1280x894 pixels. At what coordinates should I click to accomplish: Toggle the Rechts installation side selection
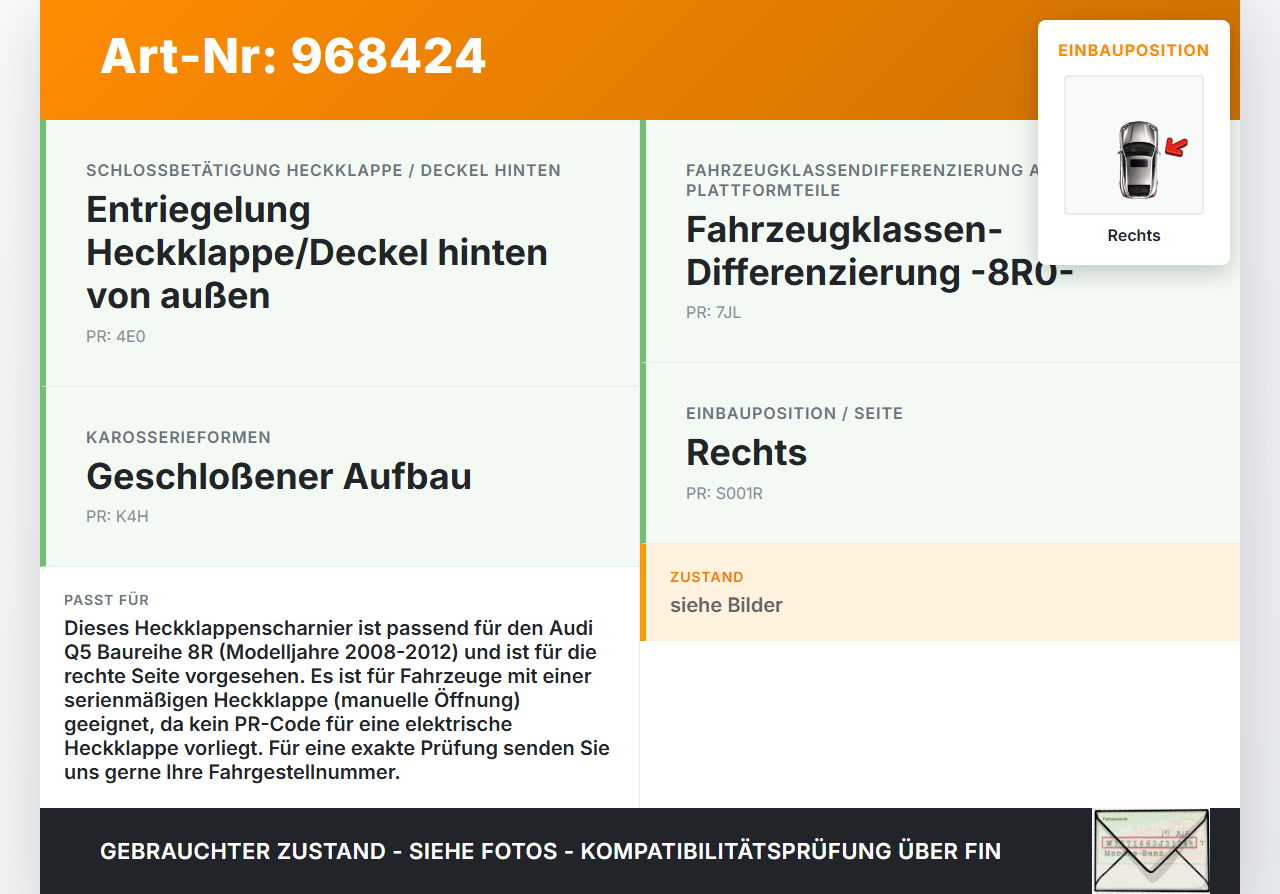746,452
